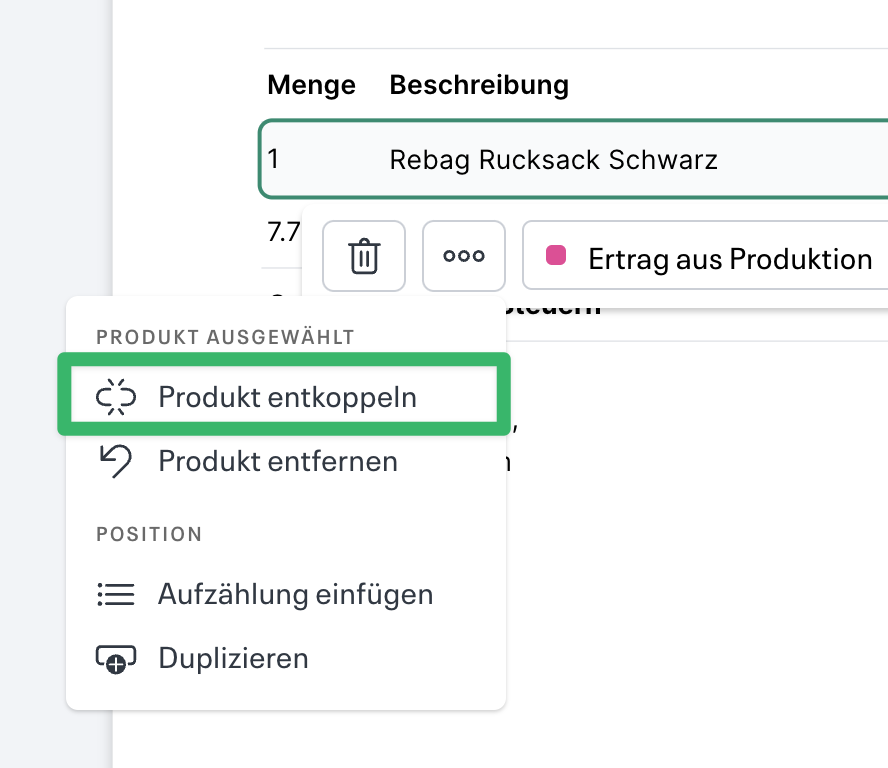Image resolution: width=888 pixels, height=768 pixels.
Task: Click the Menge column header
Action: [x=311, y=85]
